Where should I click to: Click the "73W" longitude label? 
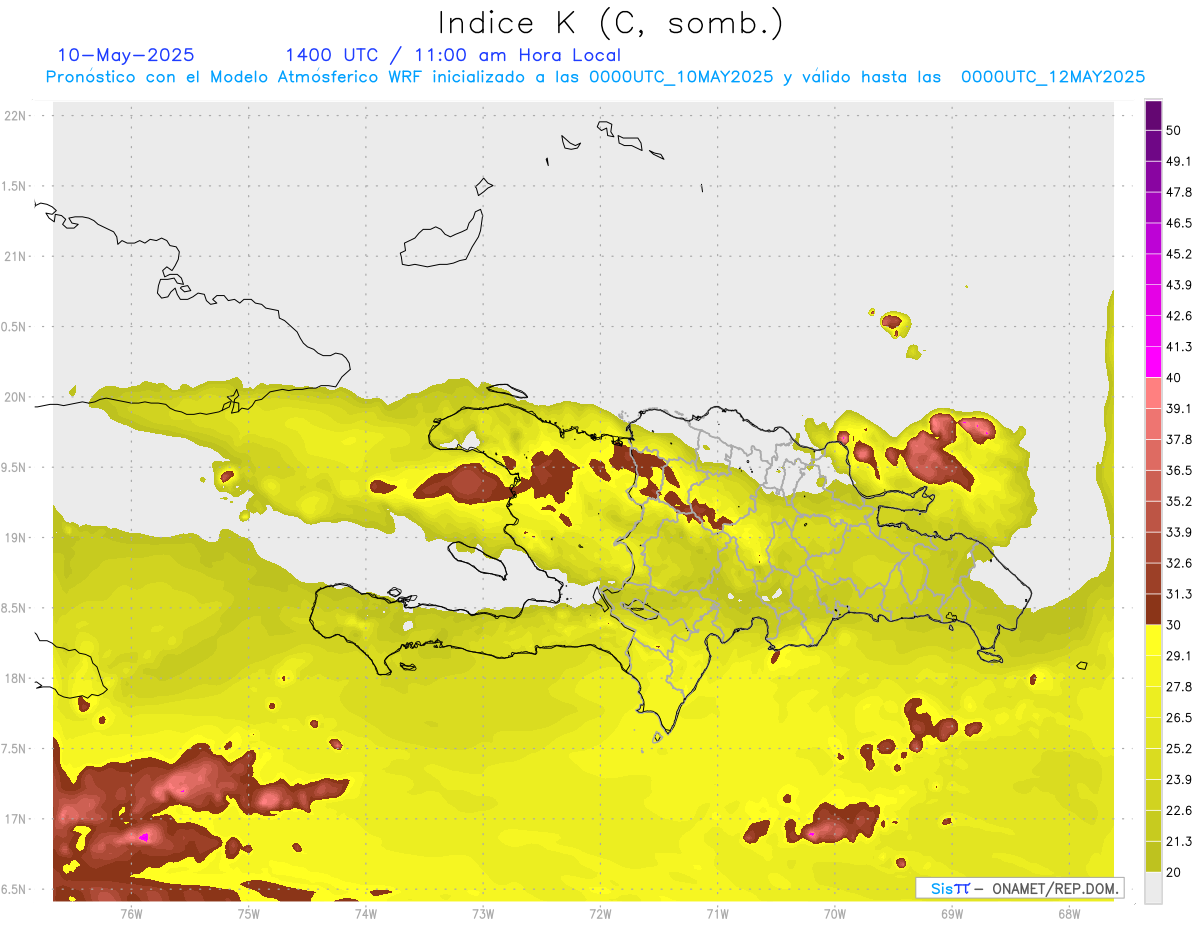click(x=483, y=914)
